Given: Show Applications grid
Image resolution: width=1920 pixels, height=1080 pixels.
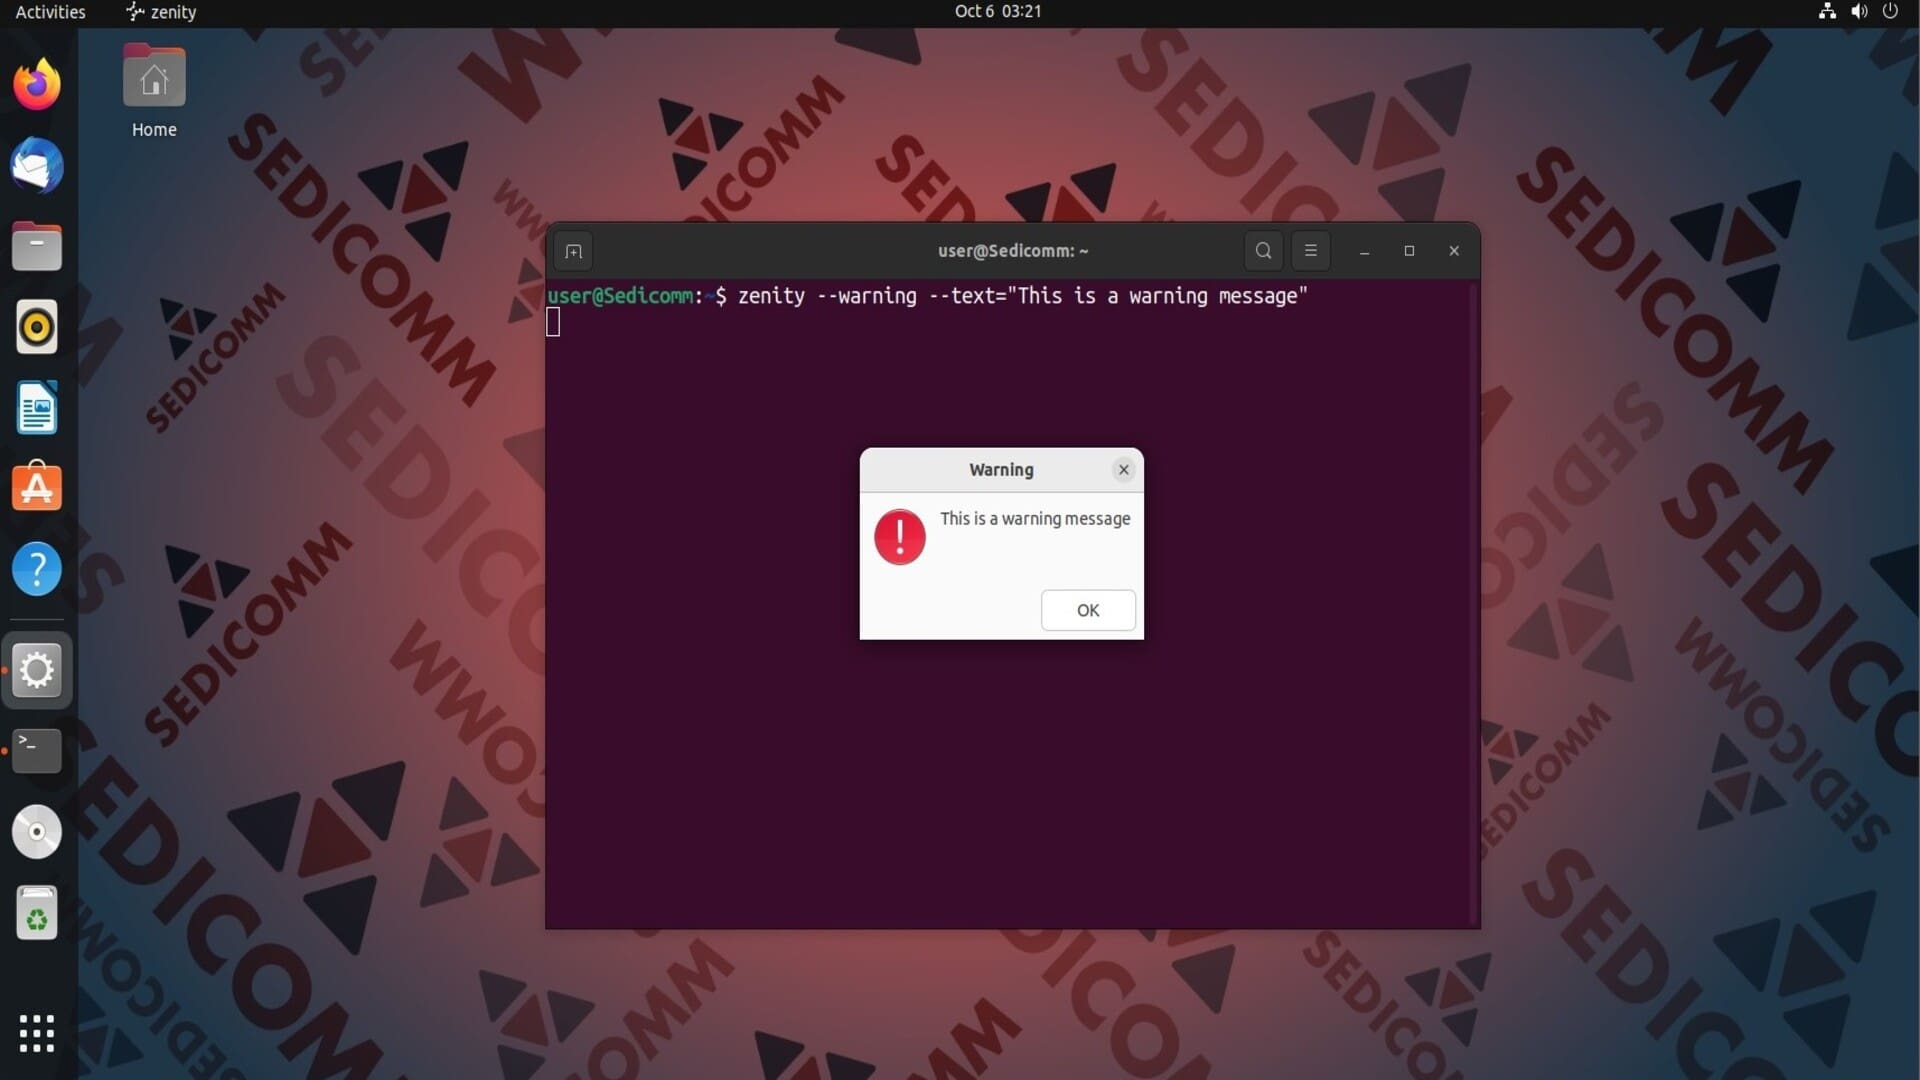Looking at the screenshot, I should pos(37,1033).
